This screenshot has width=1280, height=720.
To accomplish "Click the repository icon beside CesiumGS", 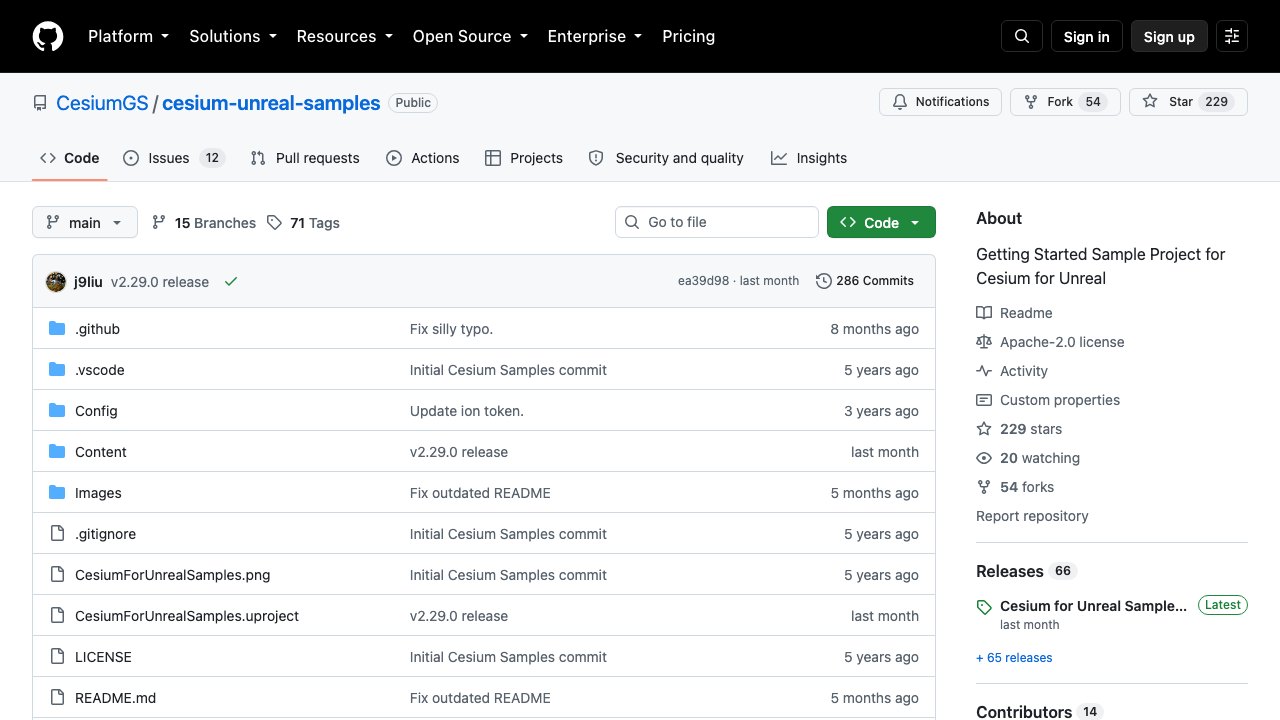I will [40, 103].
